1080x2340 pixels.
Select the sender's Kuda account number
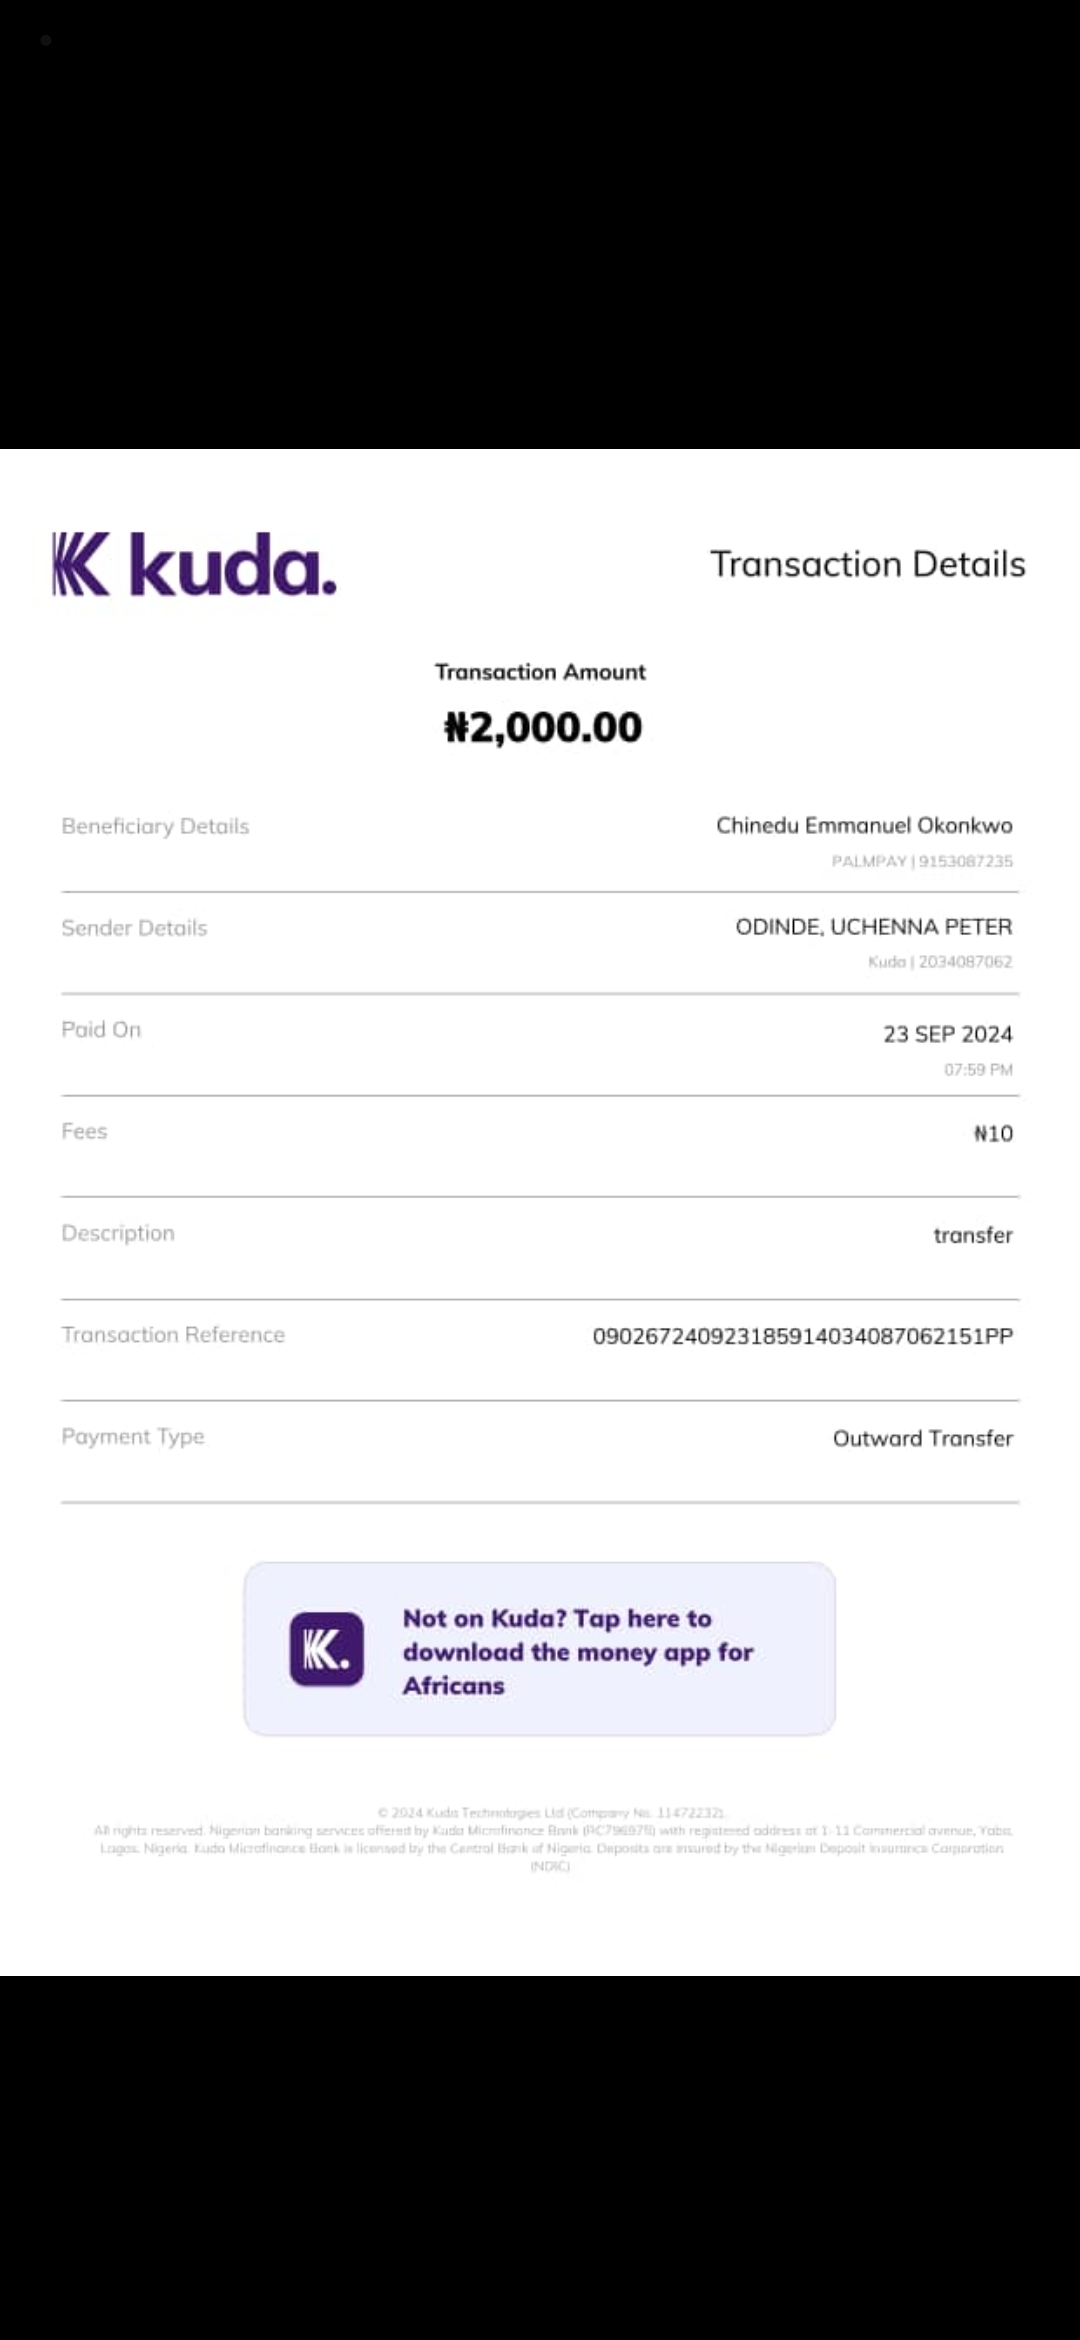pos(940,962)
